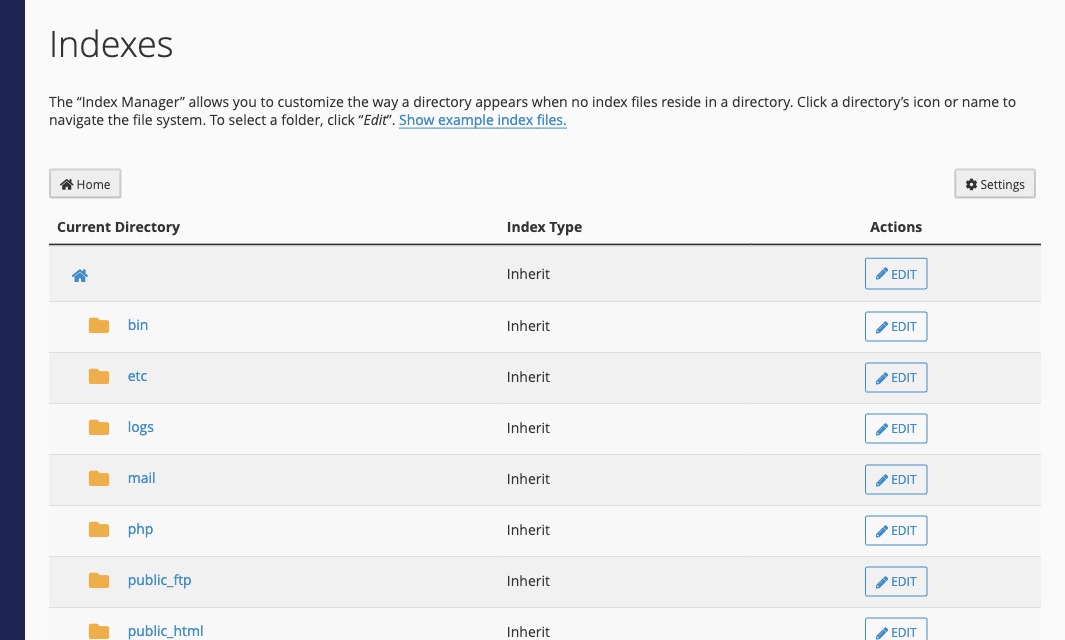The image size is (1065, 640).
Task: Open the Settings button with gear
Action: pyautogui.click(x=994, y=184)
